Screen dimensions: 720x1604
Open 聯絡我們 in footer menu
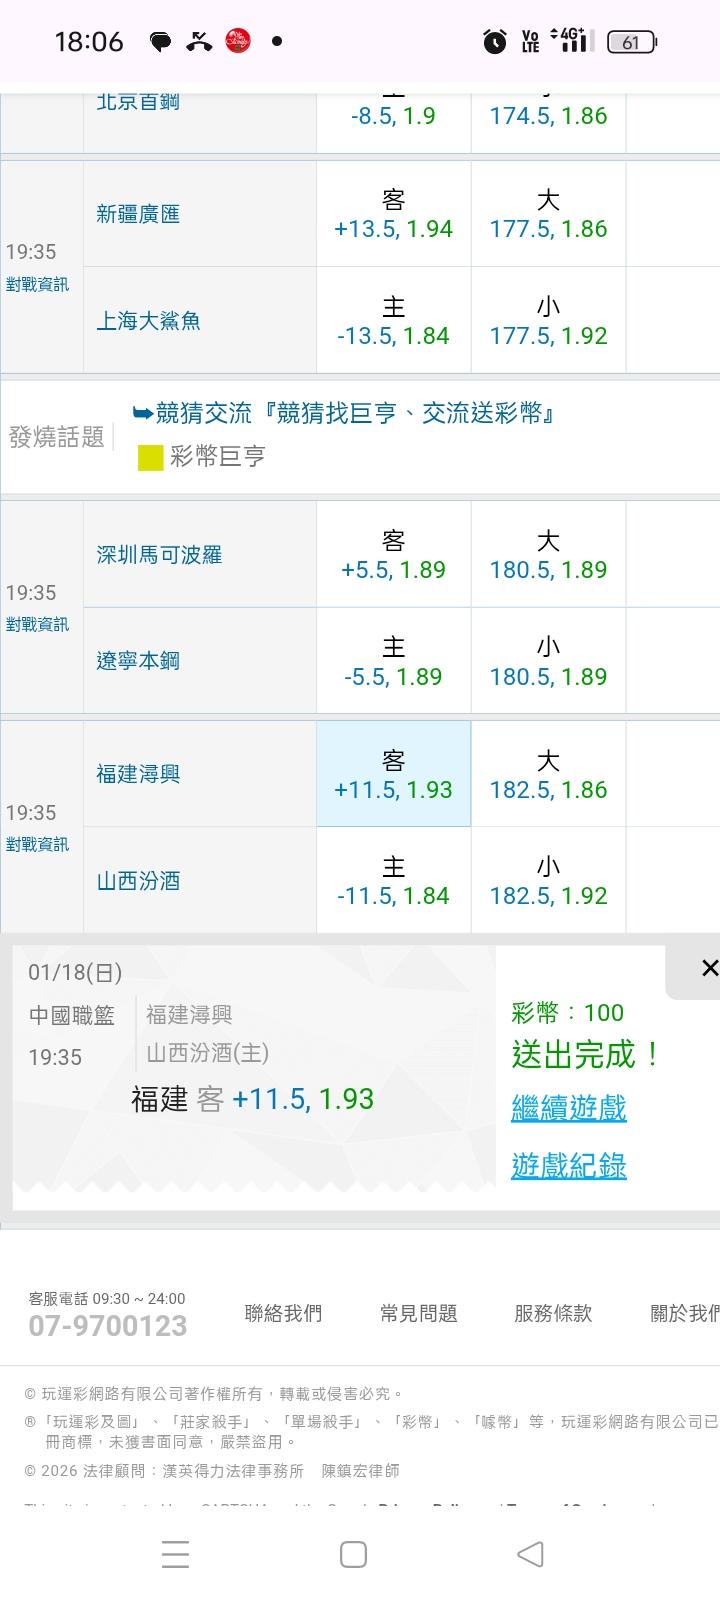(x=283, y=1313)
